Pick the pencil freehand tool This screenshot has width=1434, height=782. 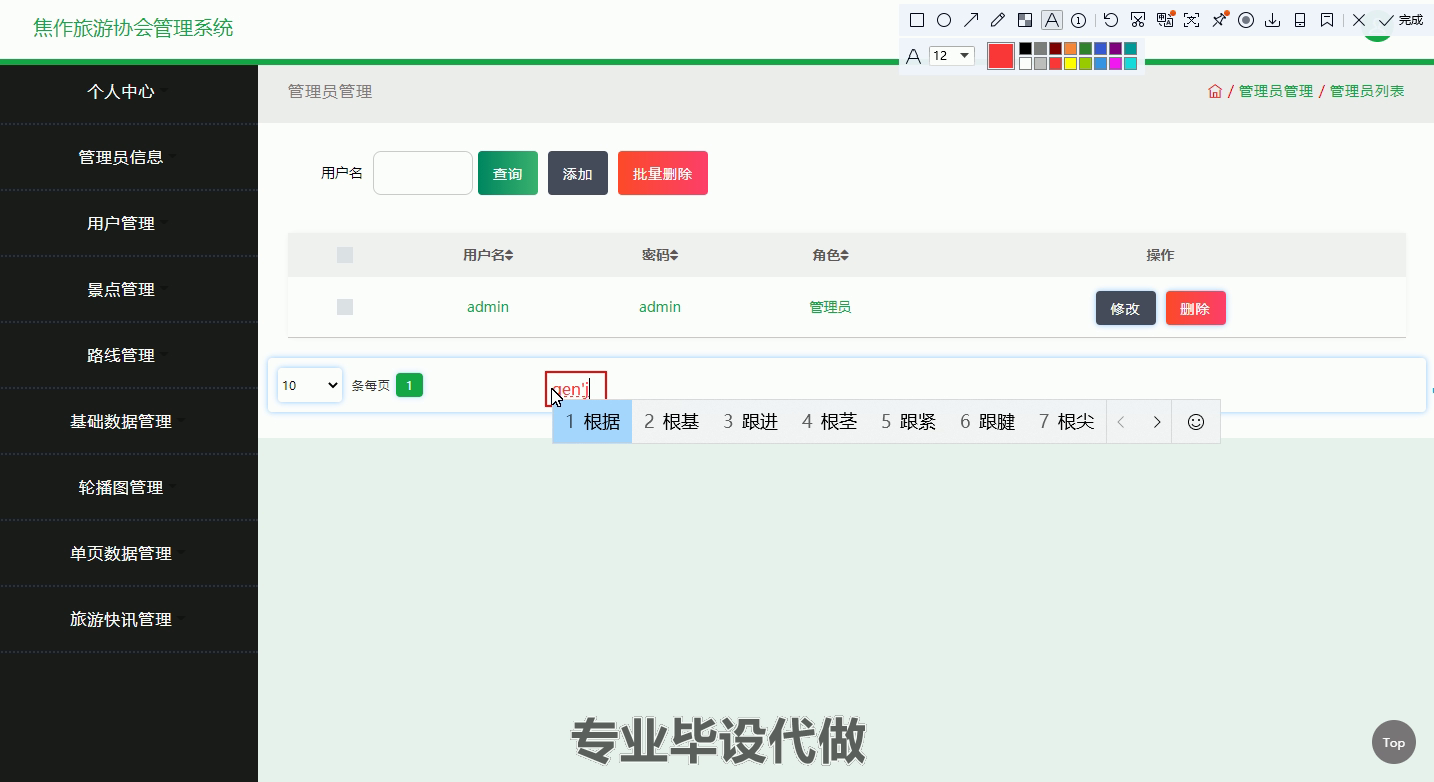click(x=997, y=20)
